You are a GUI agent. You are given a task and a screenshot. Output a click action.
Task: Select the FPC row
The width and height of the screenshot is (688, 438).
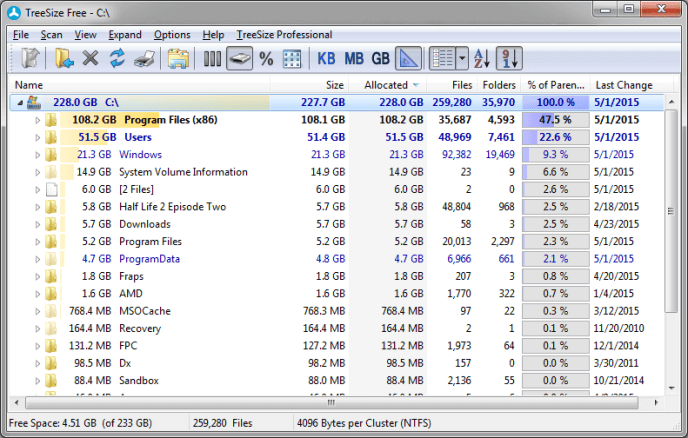(x=337, y=346)
